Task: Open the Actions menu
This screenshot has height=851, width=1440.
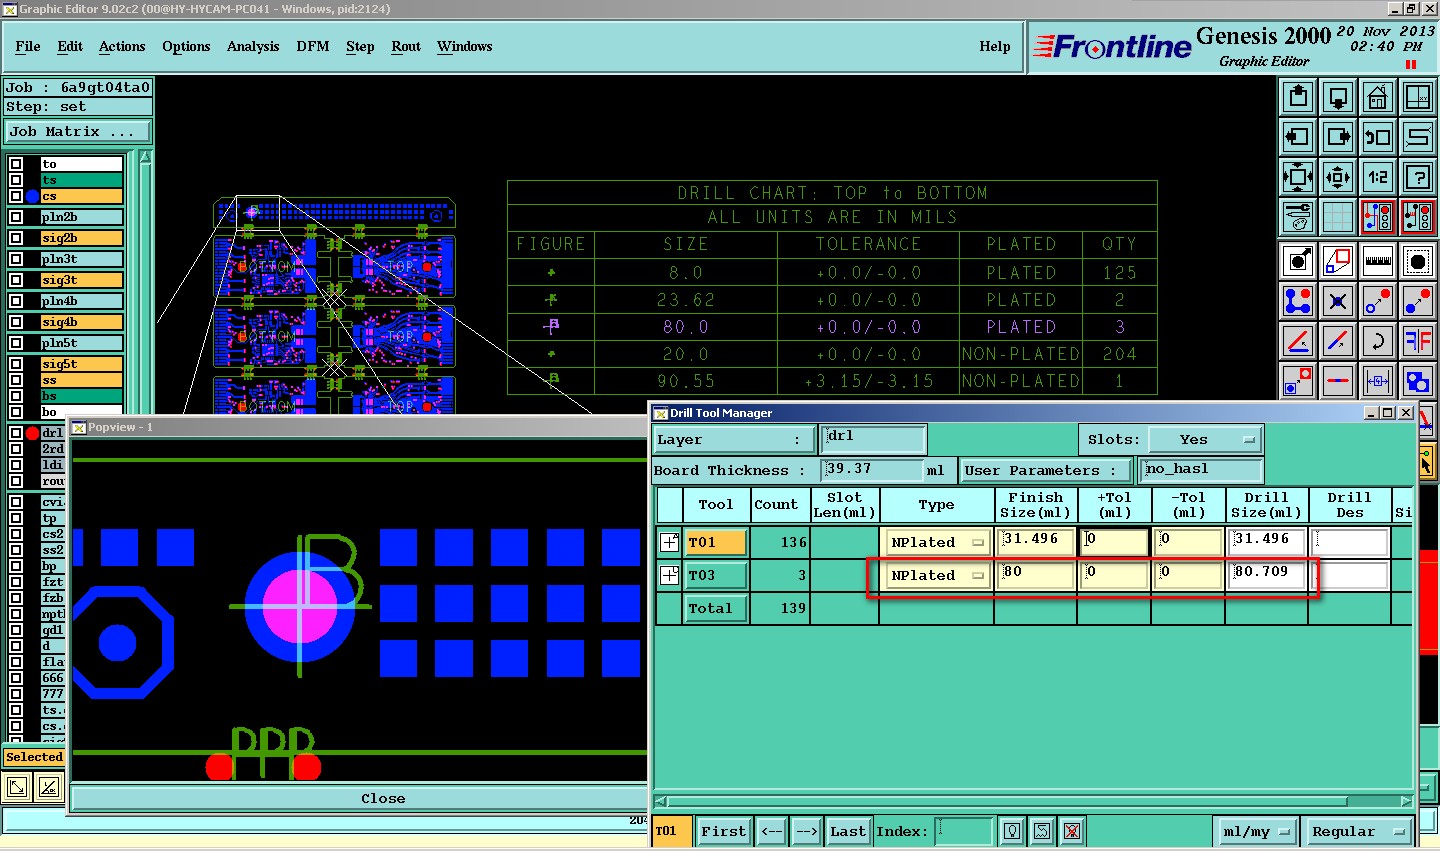Action: 122,47
